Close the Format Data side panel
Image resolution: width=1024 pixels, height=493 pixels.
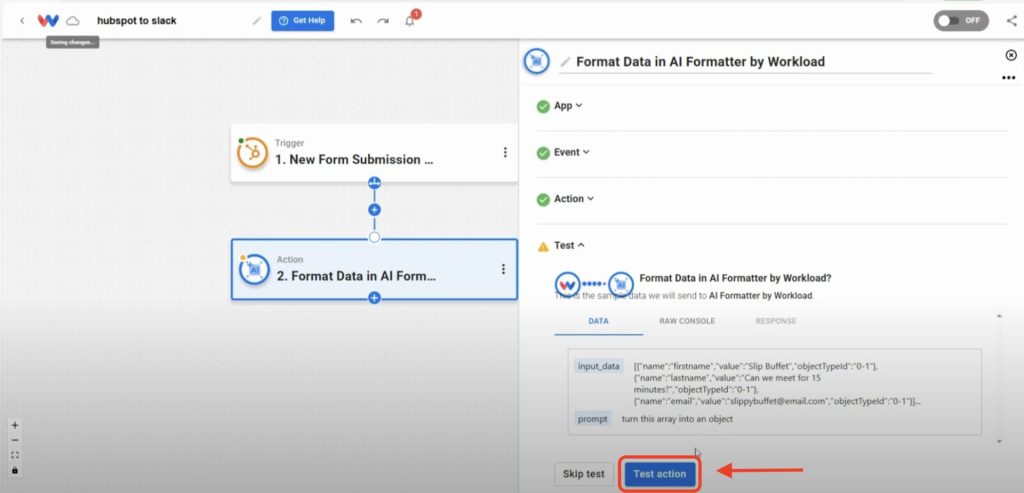click(x=1011, y=56)
